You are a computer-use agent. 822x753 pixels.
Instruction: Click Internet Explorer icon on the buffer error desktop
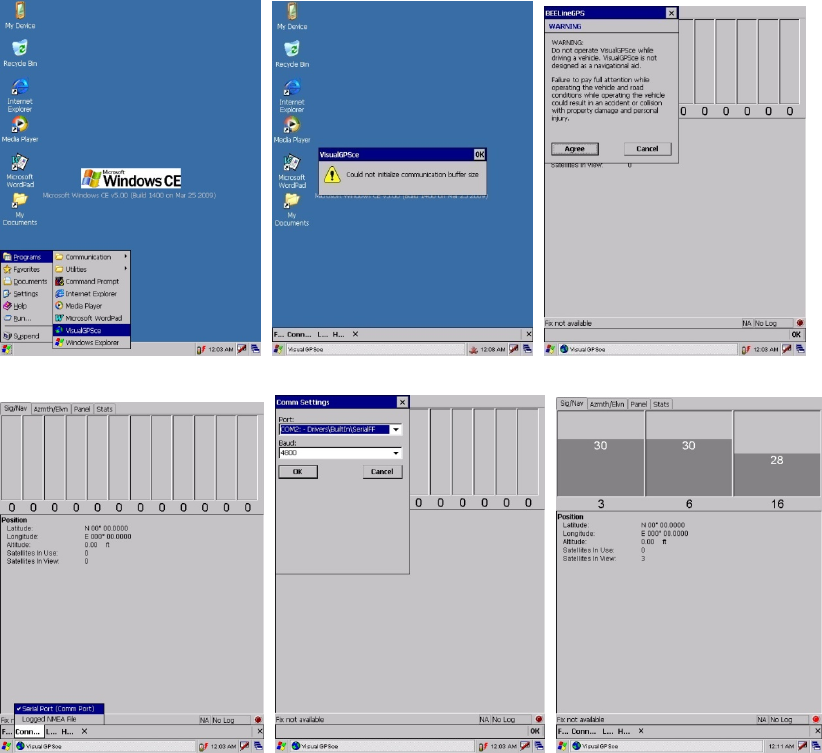point(292,95)
